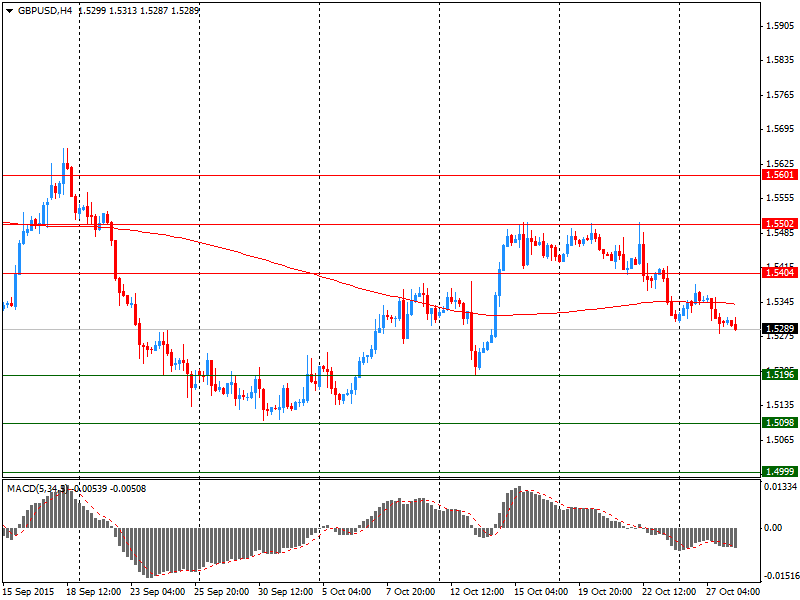The width and height of the screenshot is (800, 600).
Task: Click the 30 Sep 12:00 time label
Action: 286,592
